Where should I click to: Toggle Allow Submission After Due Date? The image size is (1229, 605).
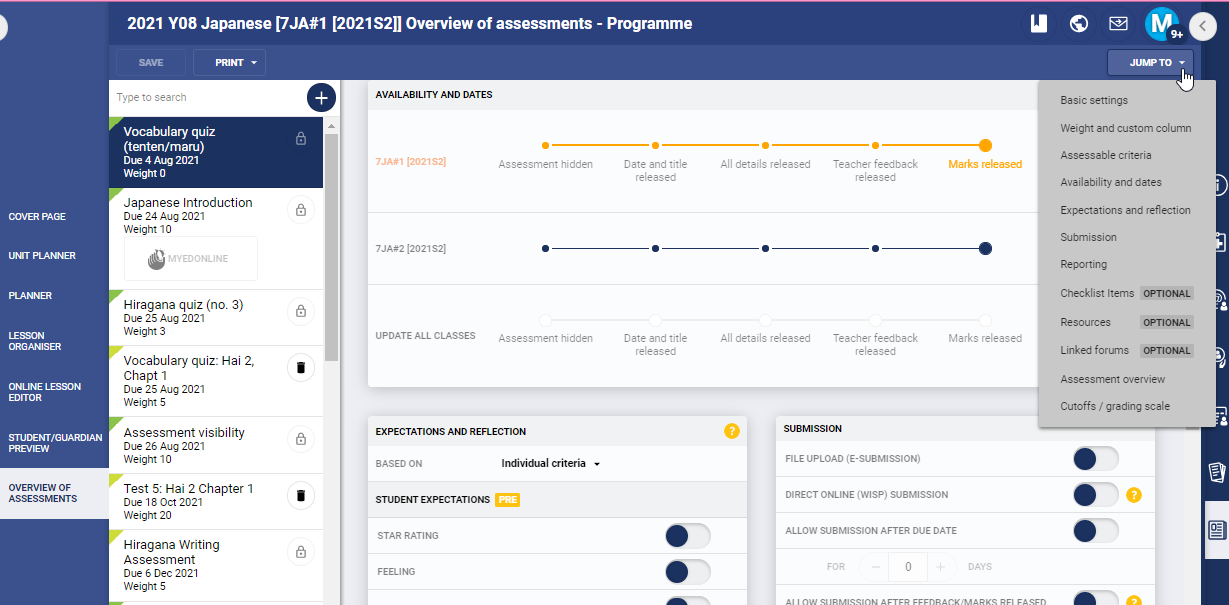pyautogui.click(x=1095, y=531)
